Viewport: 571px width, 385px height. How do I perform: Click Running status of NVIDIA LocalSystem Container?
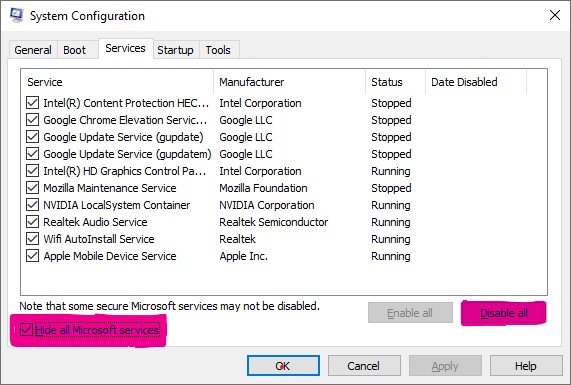391,205
